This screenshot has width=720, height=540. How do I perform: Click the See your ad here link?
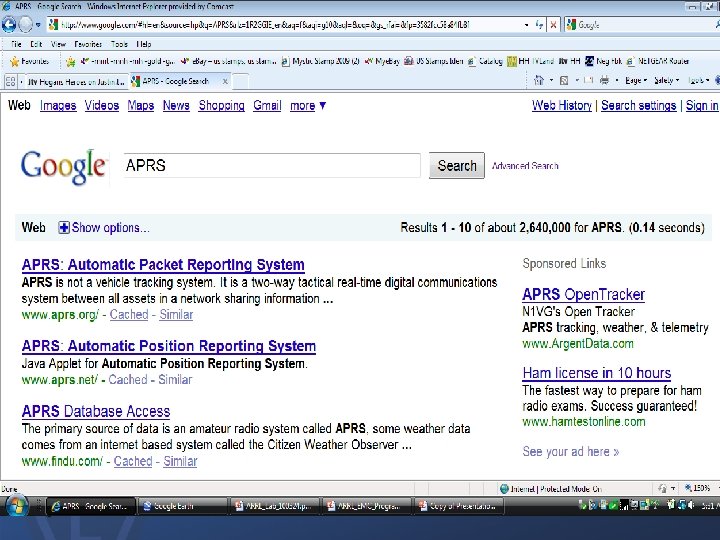pyautogui.click(x=571, y=452)
